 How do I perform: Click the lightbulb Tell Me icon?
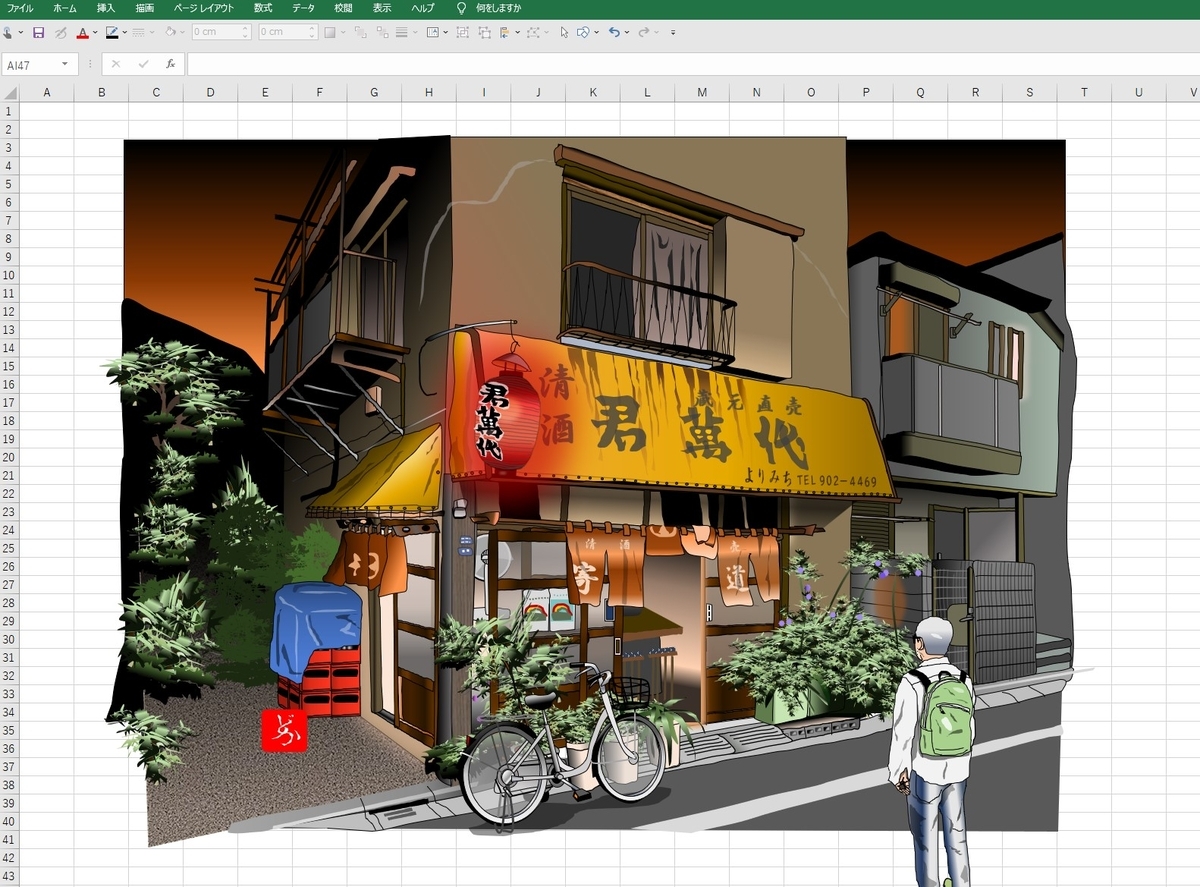[461, 7]
